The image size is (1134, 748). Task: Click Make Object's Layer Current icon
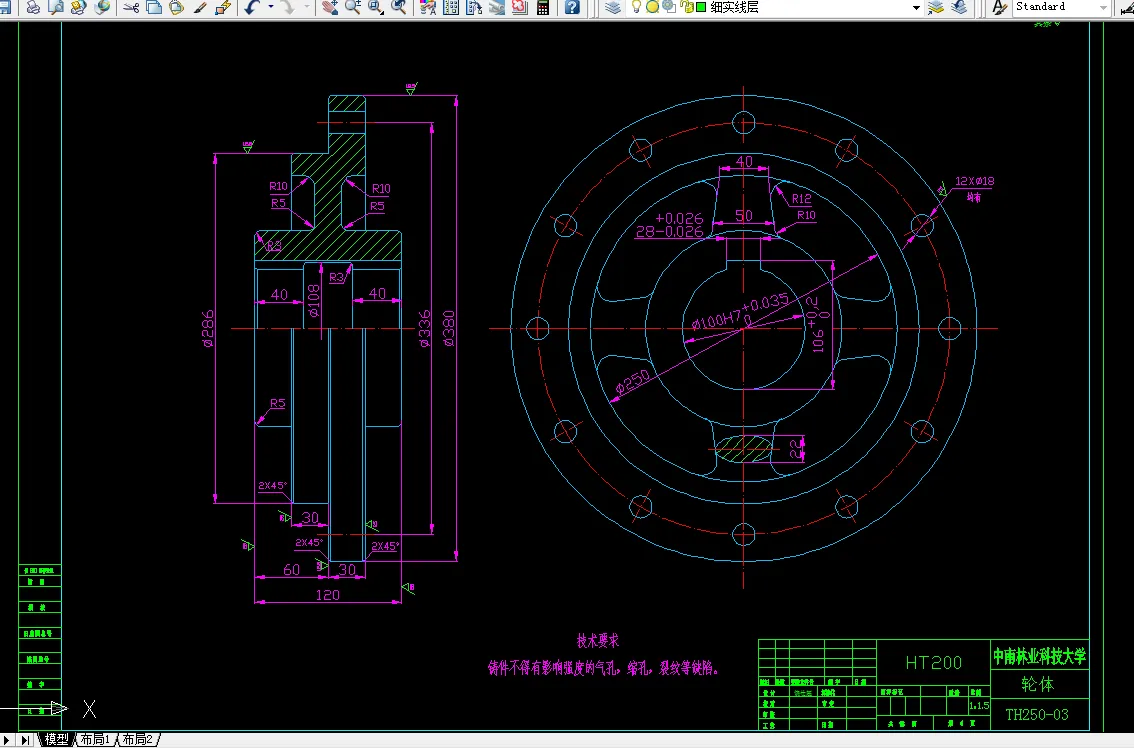(x=936, y=7)
